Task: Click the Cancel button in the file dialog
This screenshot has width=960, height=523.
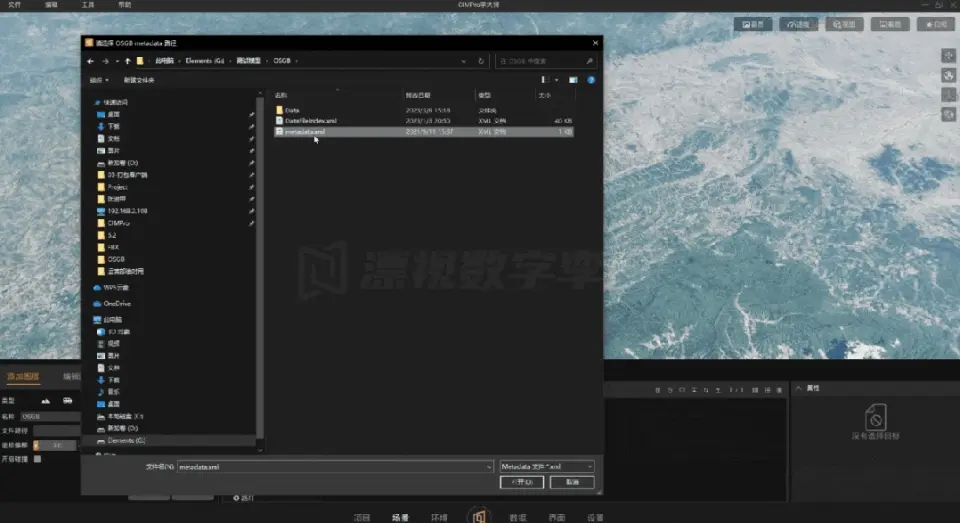Action: pyautogui.click(x=572, y=482)
